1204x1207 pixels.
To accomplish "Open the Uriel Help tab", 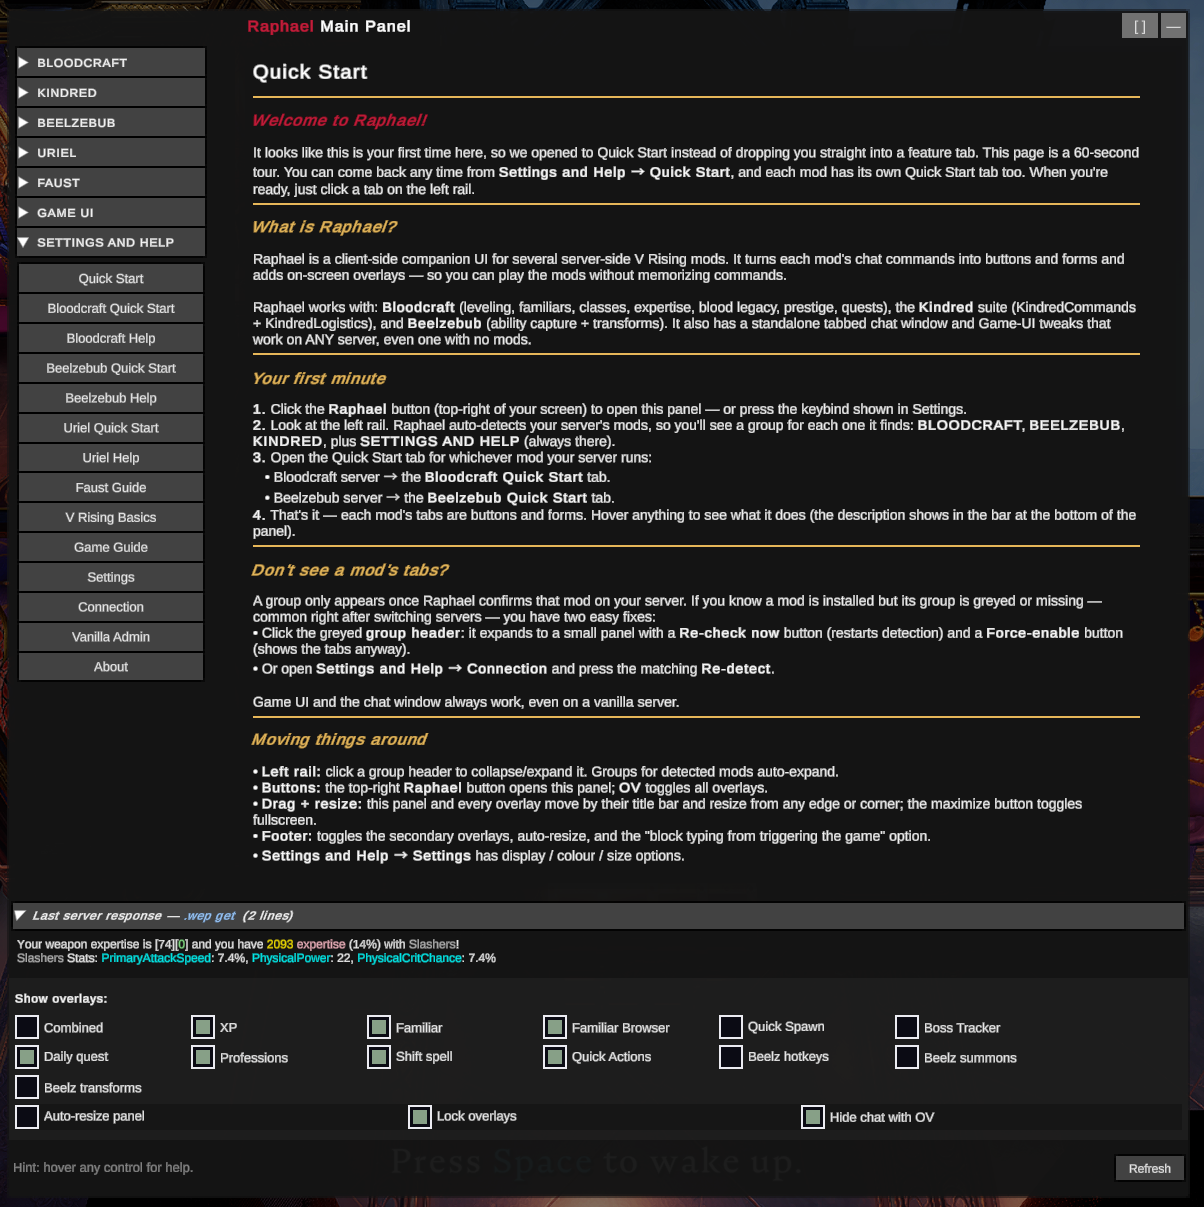I will [111, 458].
